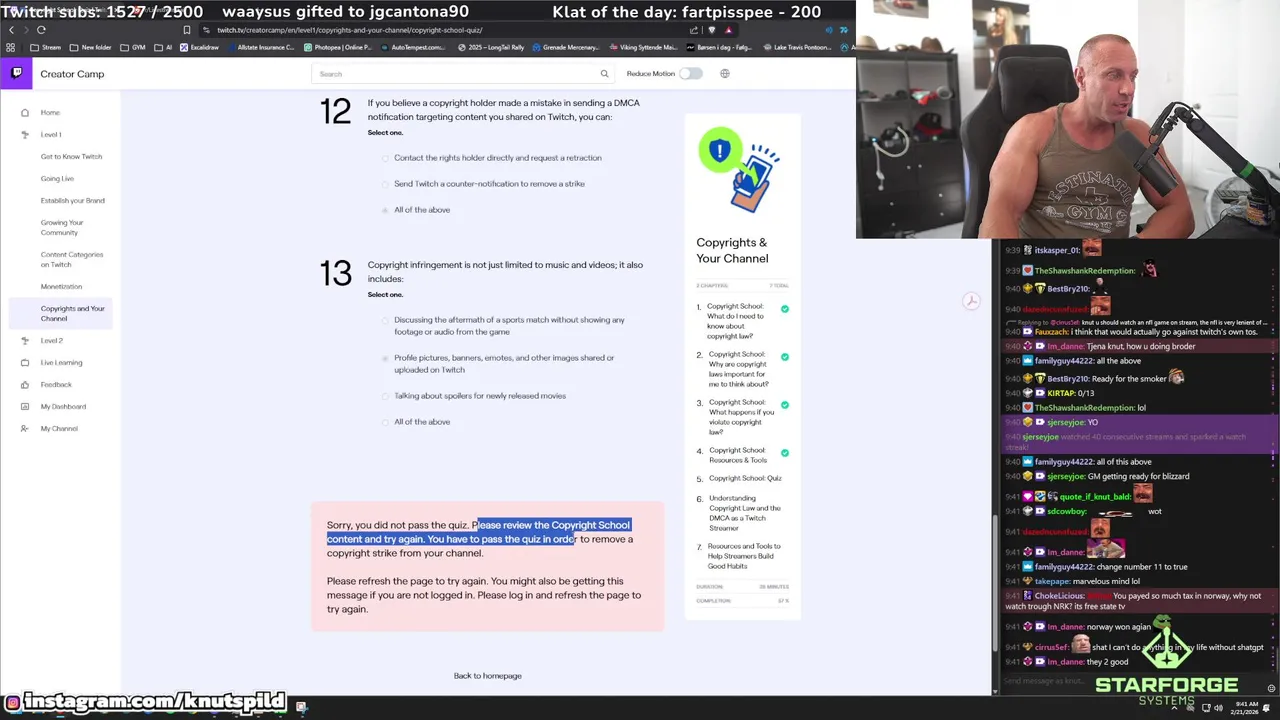The width and height of the screenshot is (1280, 720).
Task: Open chapter 7 'Resources and Tools to Help Streamers'
Action: (744, 556)
